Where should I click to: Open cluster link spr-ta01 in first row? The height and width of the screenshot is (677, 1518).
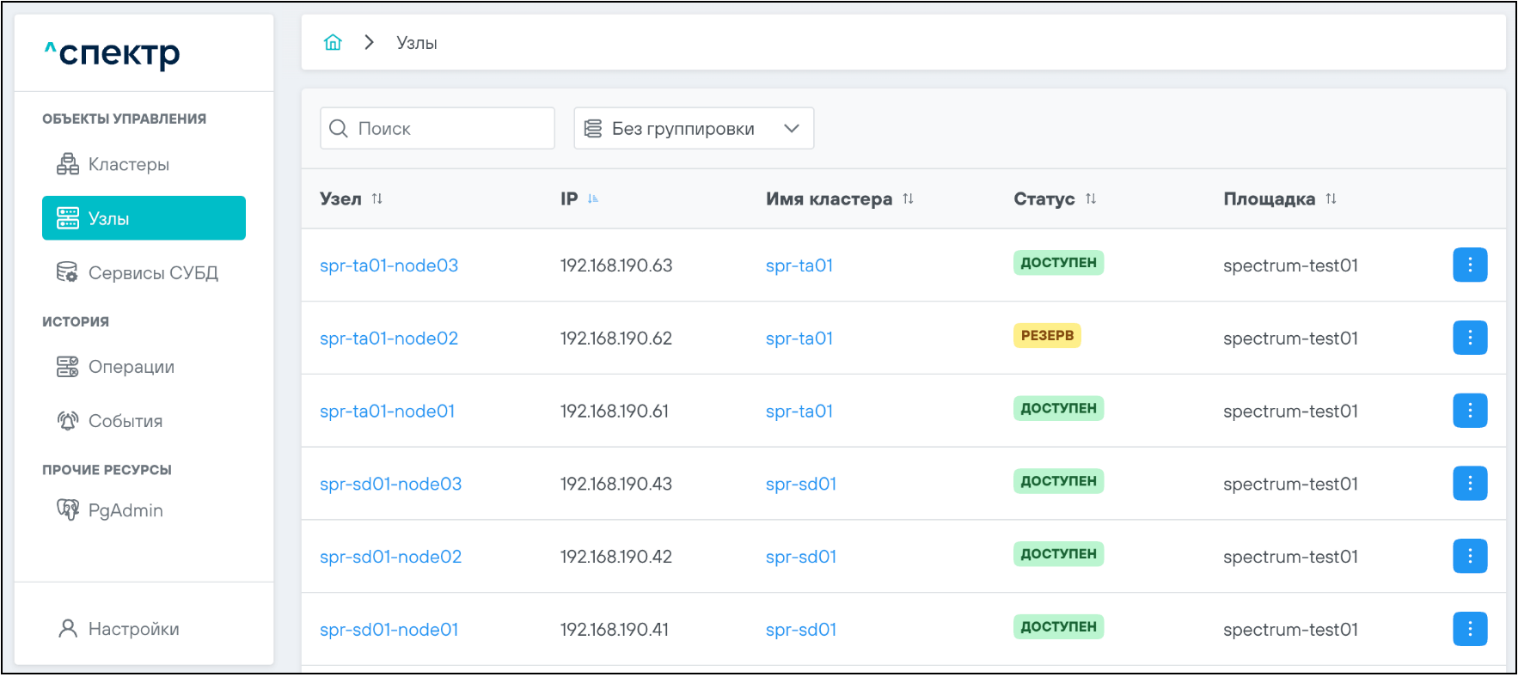pyautogui.click(x=799, y=266)
